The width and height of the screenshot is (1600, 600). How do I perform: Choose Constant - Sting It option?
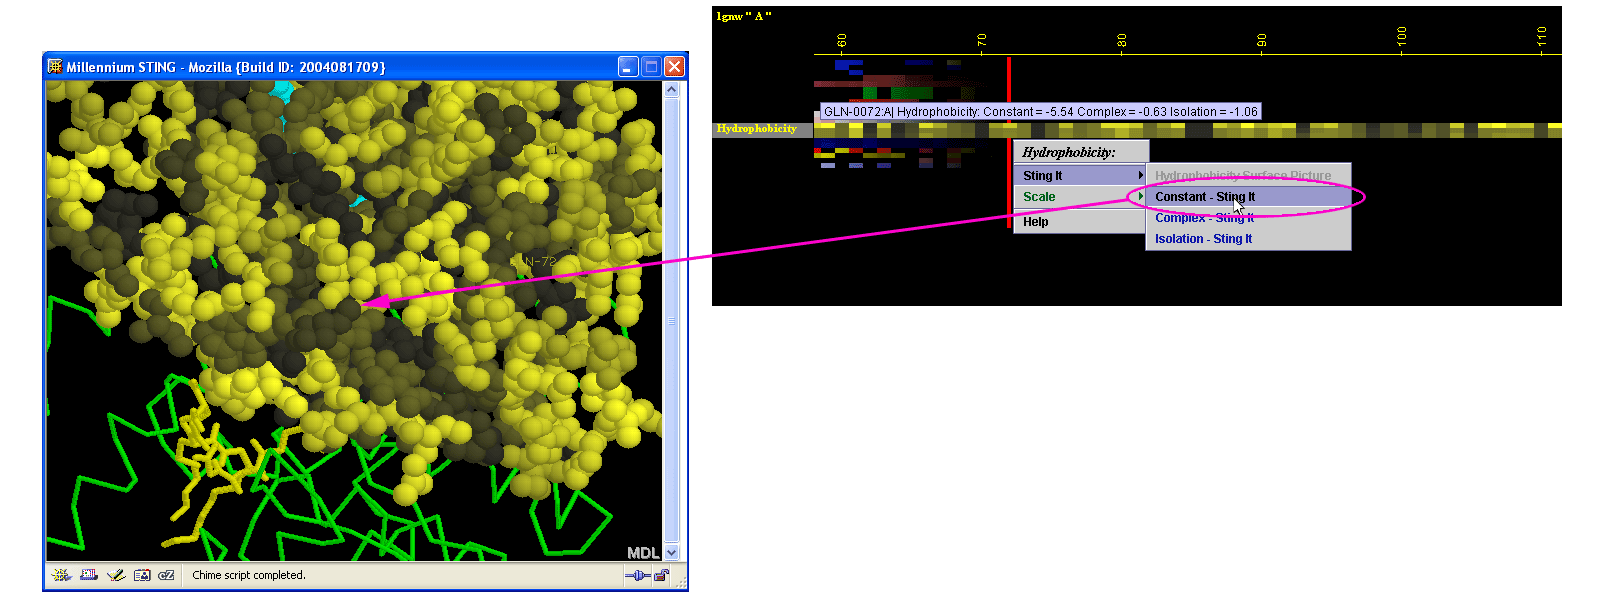pos(1248,197)
